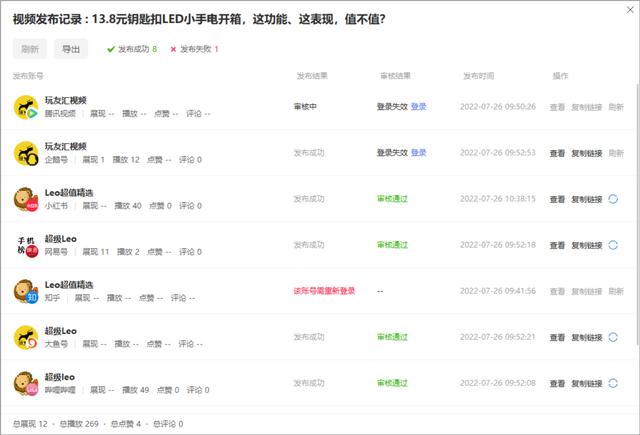This screenshot has width=640, height=435.
Task: Click the 导出 button
Action: pos(71,49)
